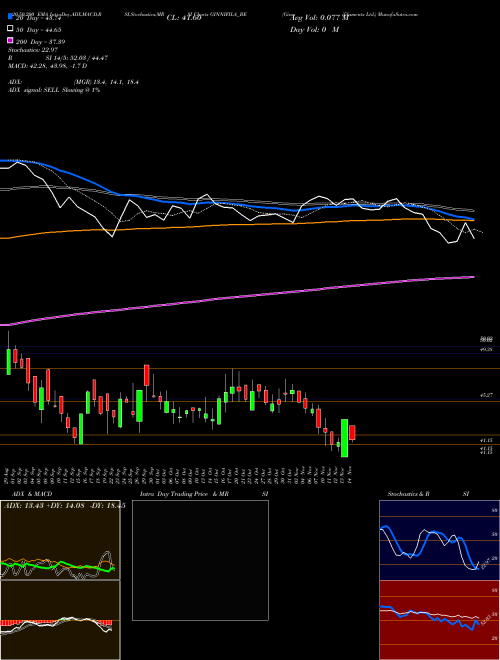Click the '49.28' price axis label
The image size is (500, 660).
(x=486, y=349)
